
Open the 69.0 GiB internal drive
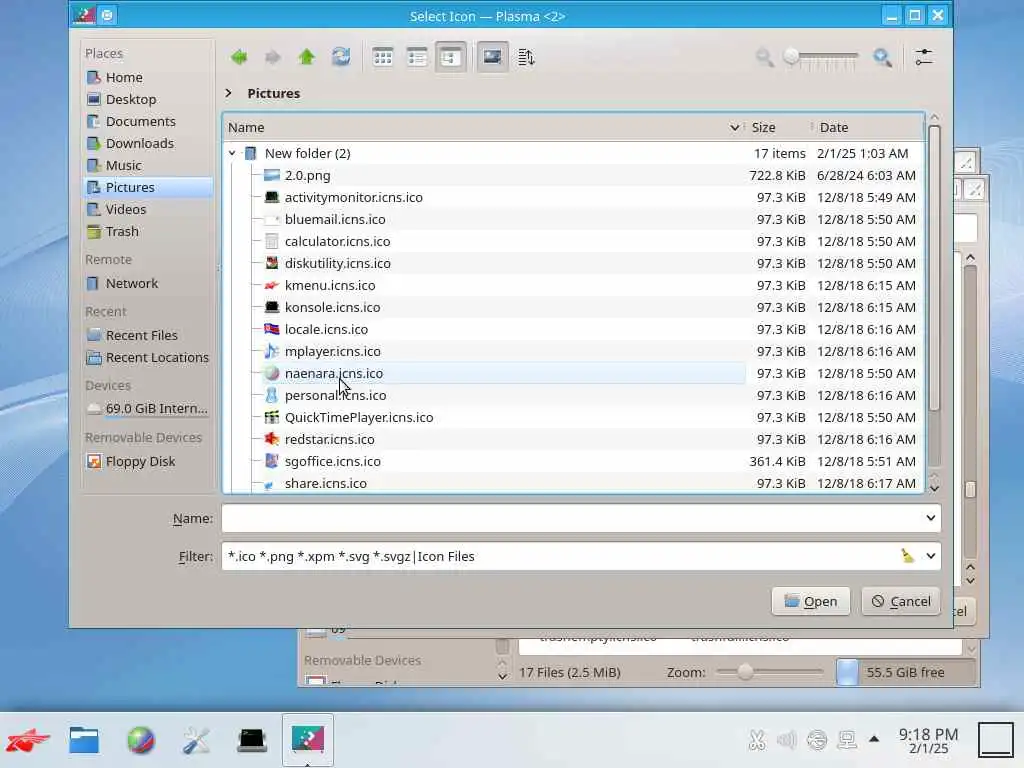point(148,408)
